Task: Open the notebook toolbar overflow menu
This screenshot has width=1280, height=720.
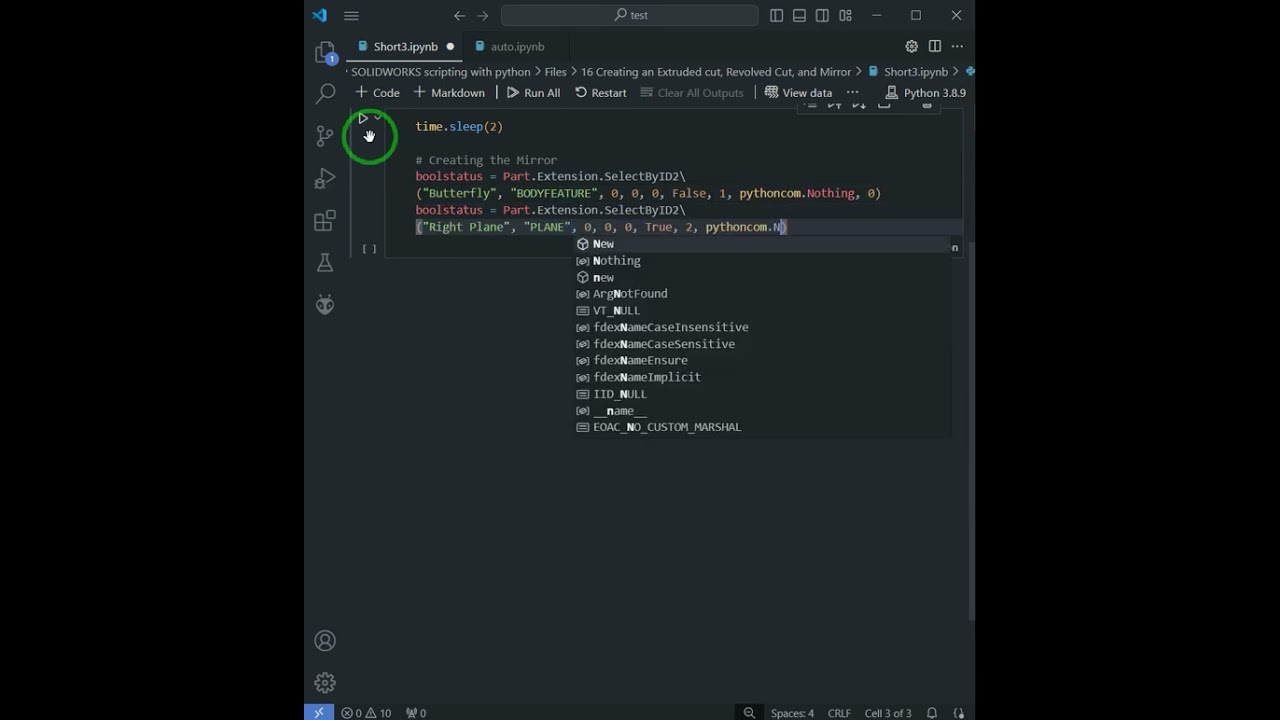Action: click(x=852, y=93)
